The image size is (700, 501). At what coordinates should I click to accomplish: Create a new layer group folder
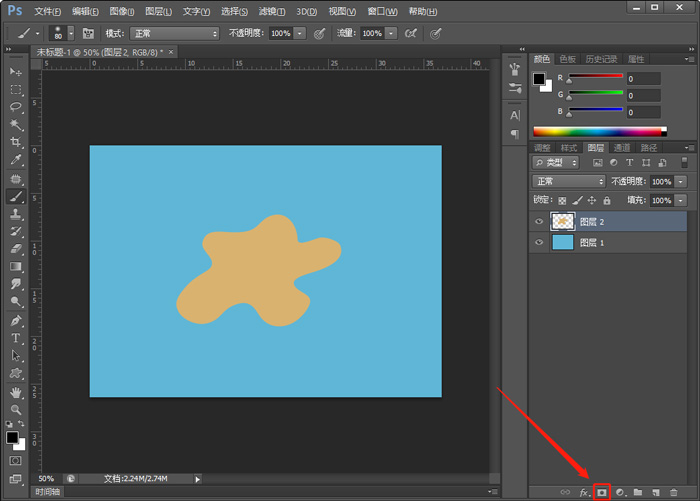(638, 492)
